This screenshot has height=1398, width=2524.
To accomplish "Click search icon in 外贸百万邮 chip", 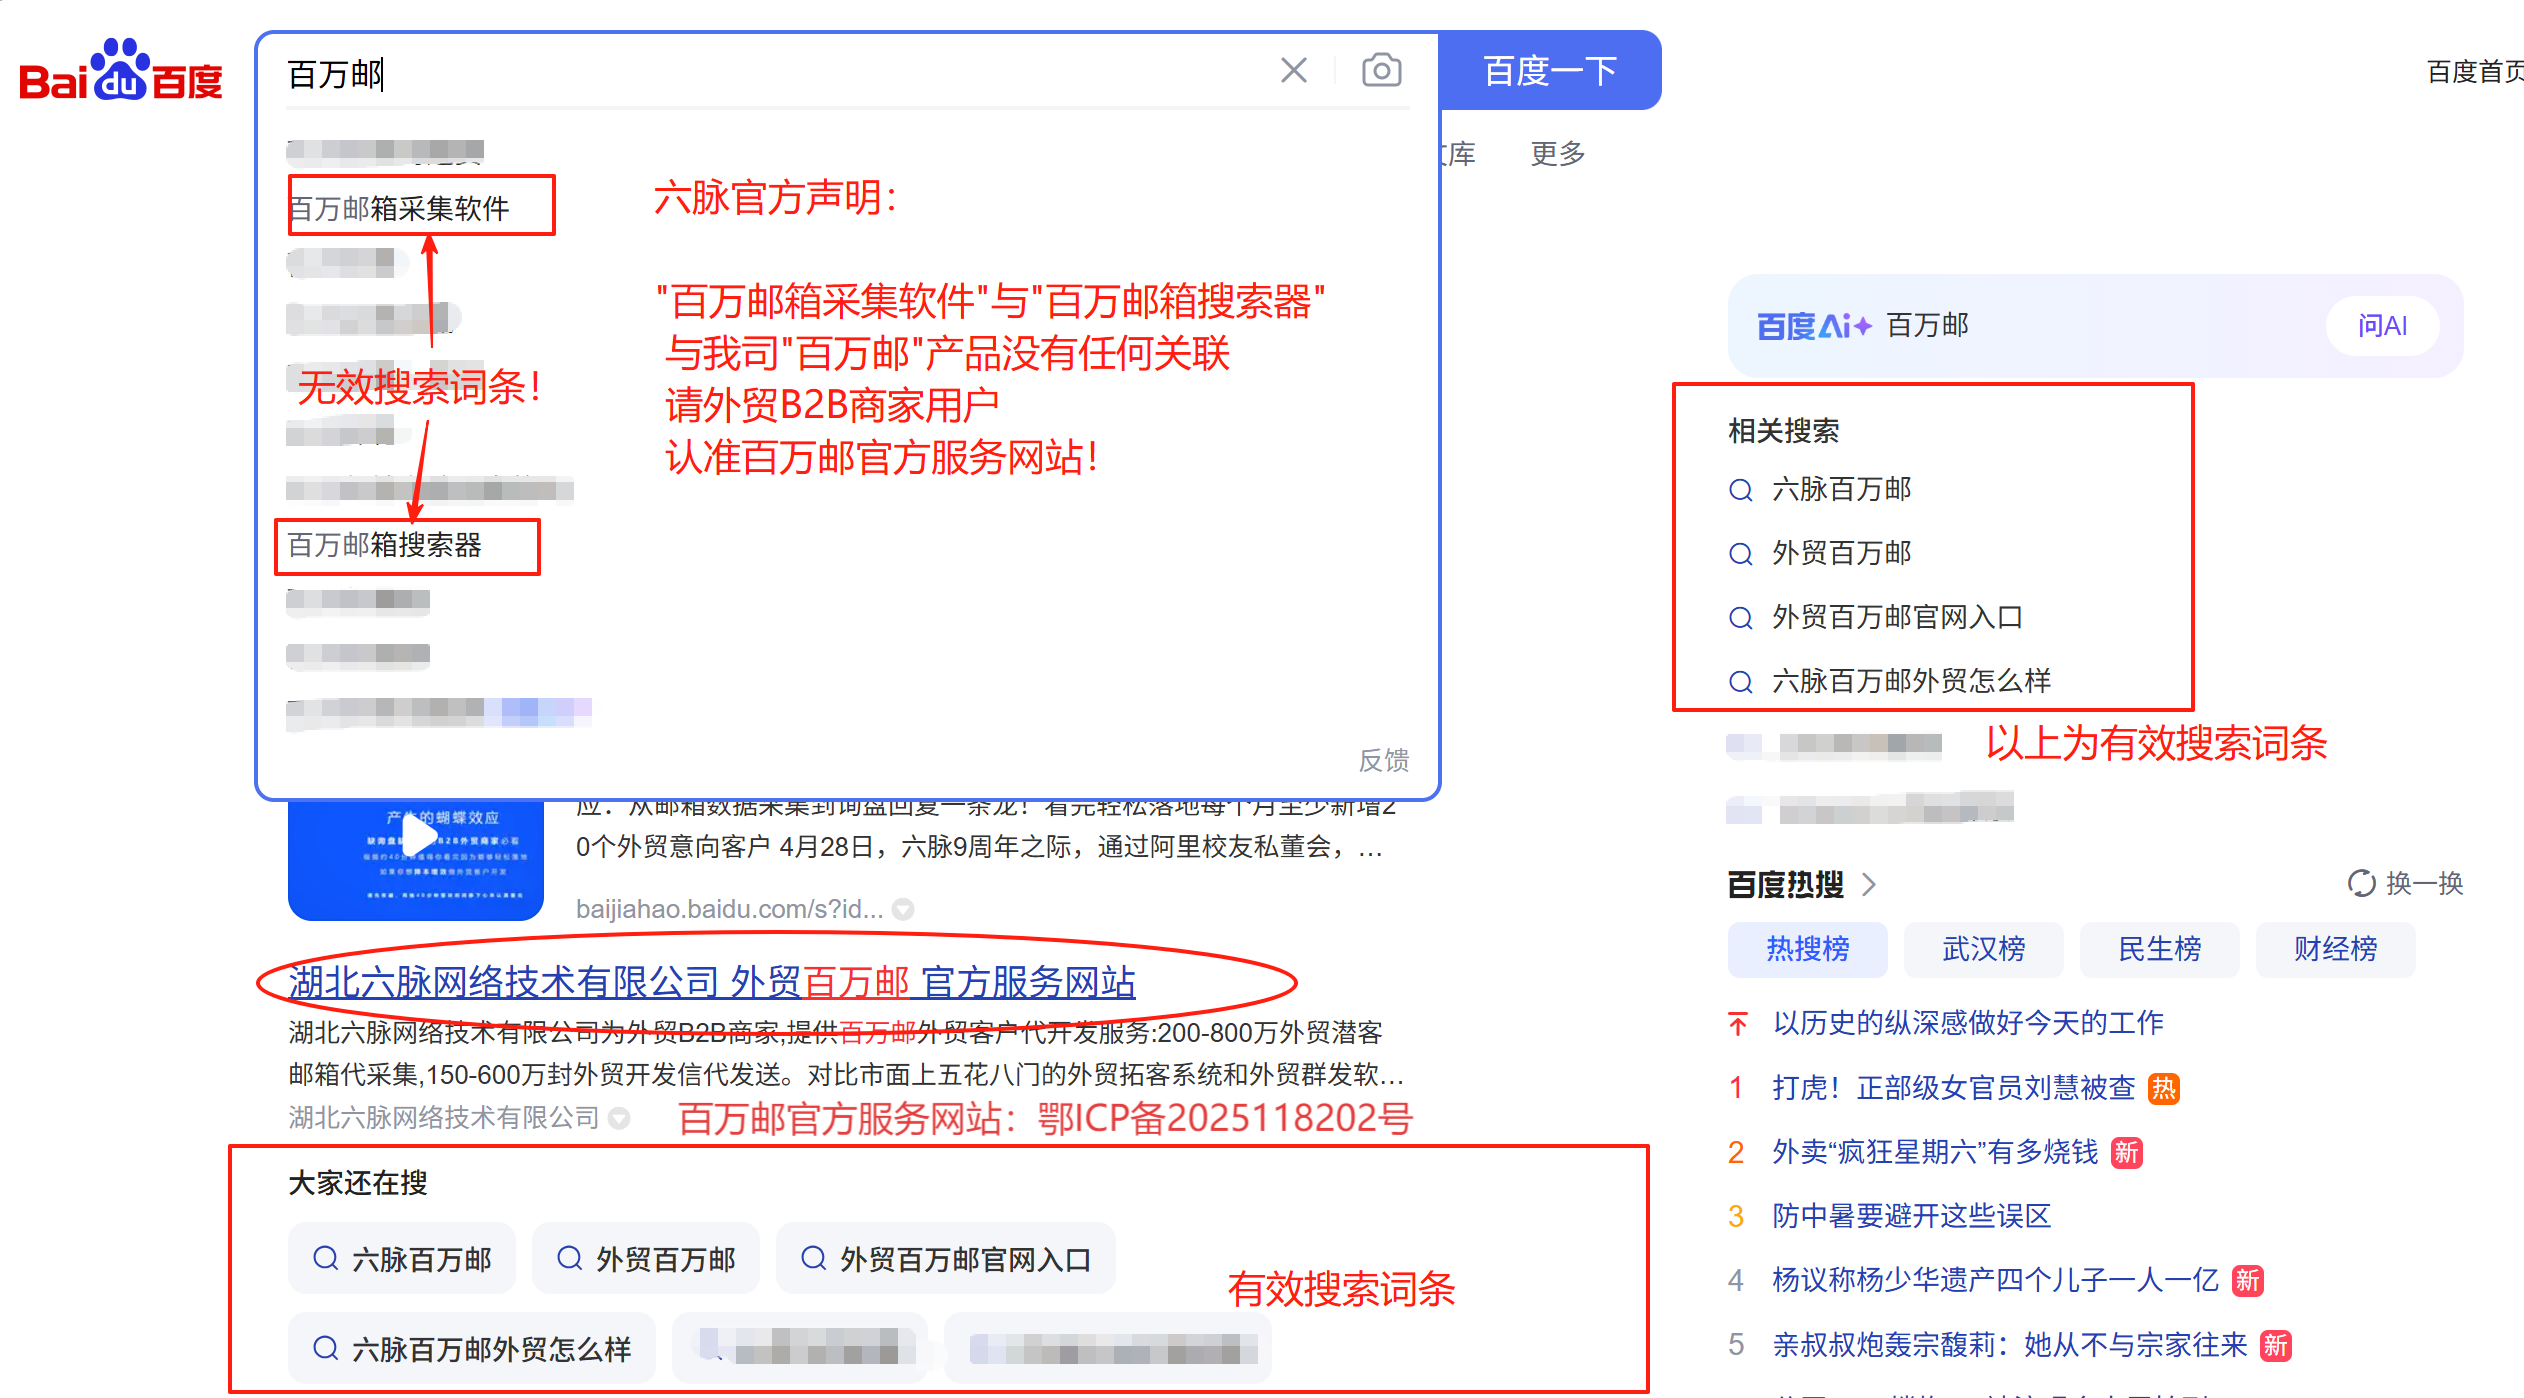I will (569, 1258).
